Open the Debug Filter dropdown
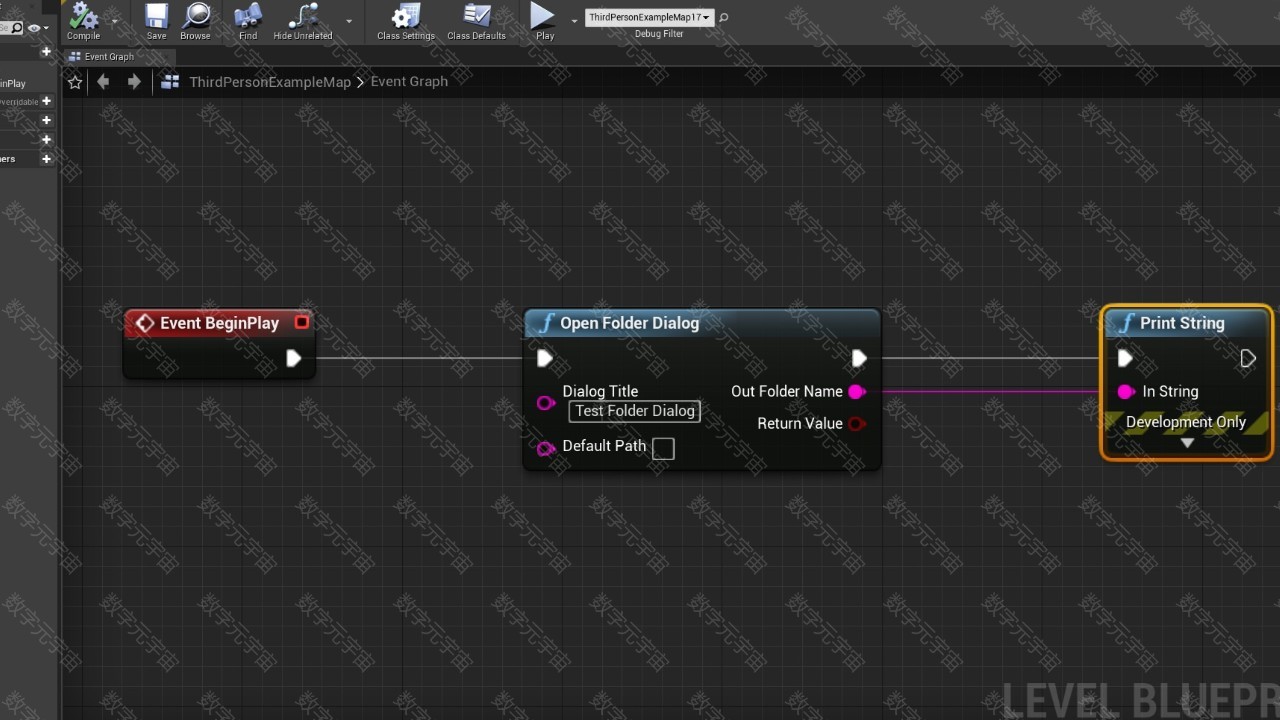 (x=649, y=17)
